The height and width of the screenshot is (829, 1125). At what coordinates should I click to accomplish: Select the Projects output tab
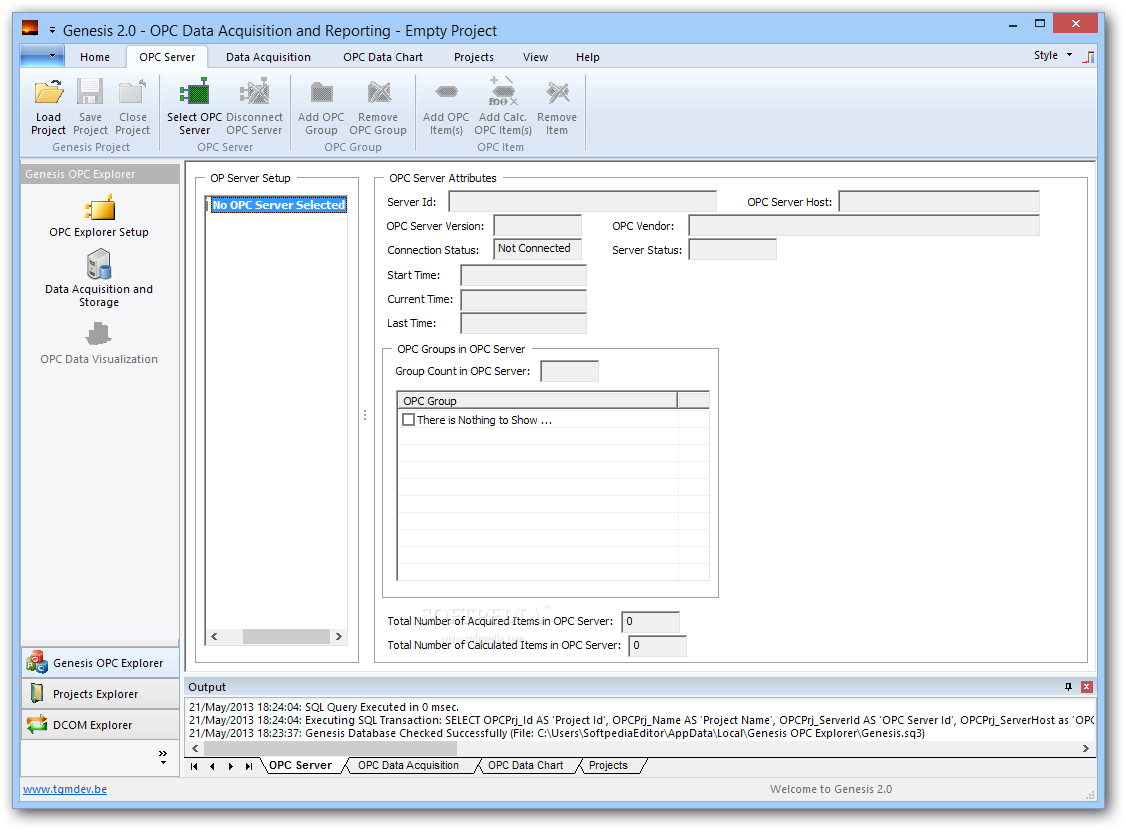[x=608, y=766]
